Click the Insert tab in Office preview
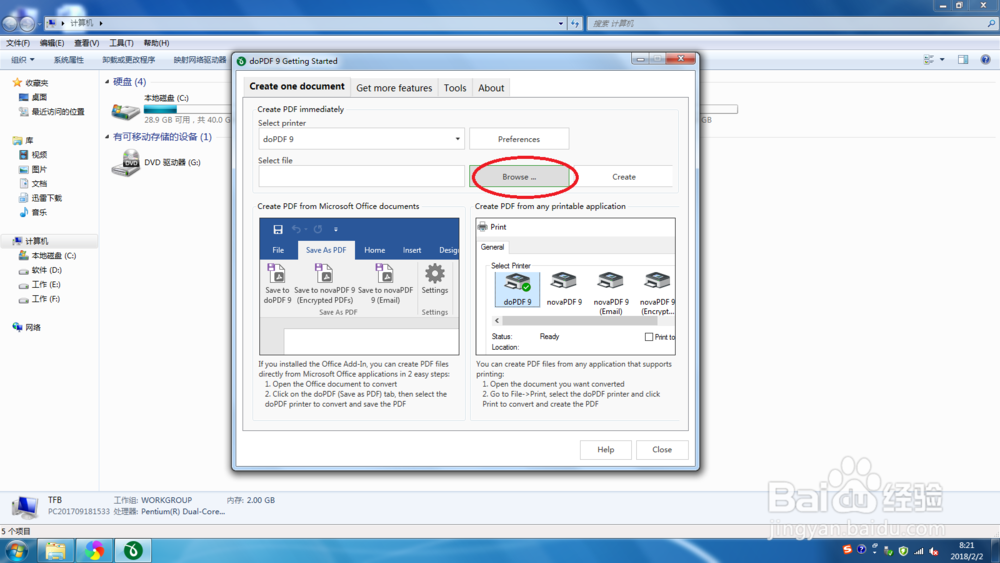 [411, 250]
